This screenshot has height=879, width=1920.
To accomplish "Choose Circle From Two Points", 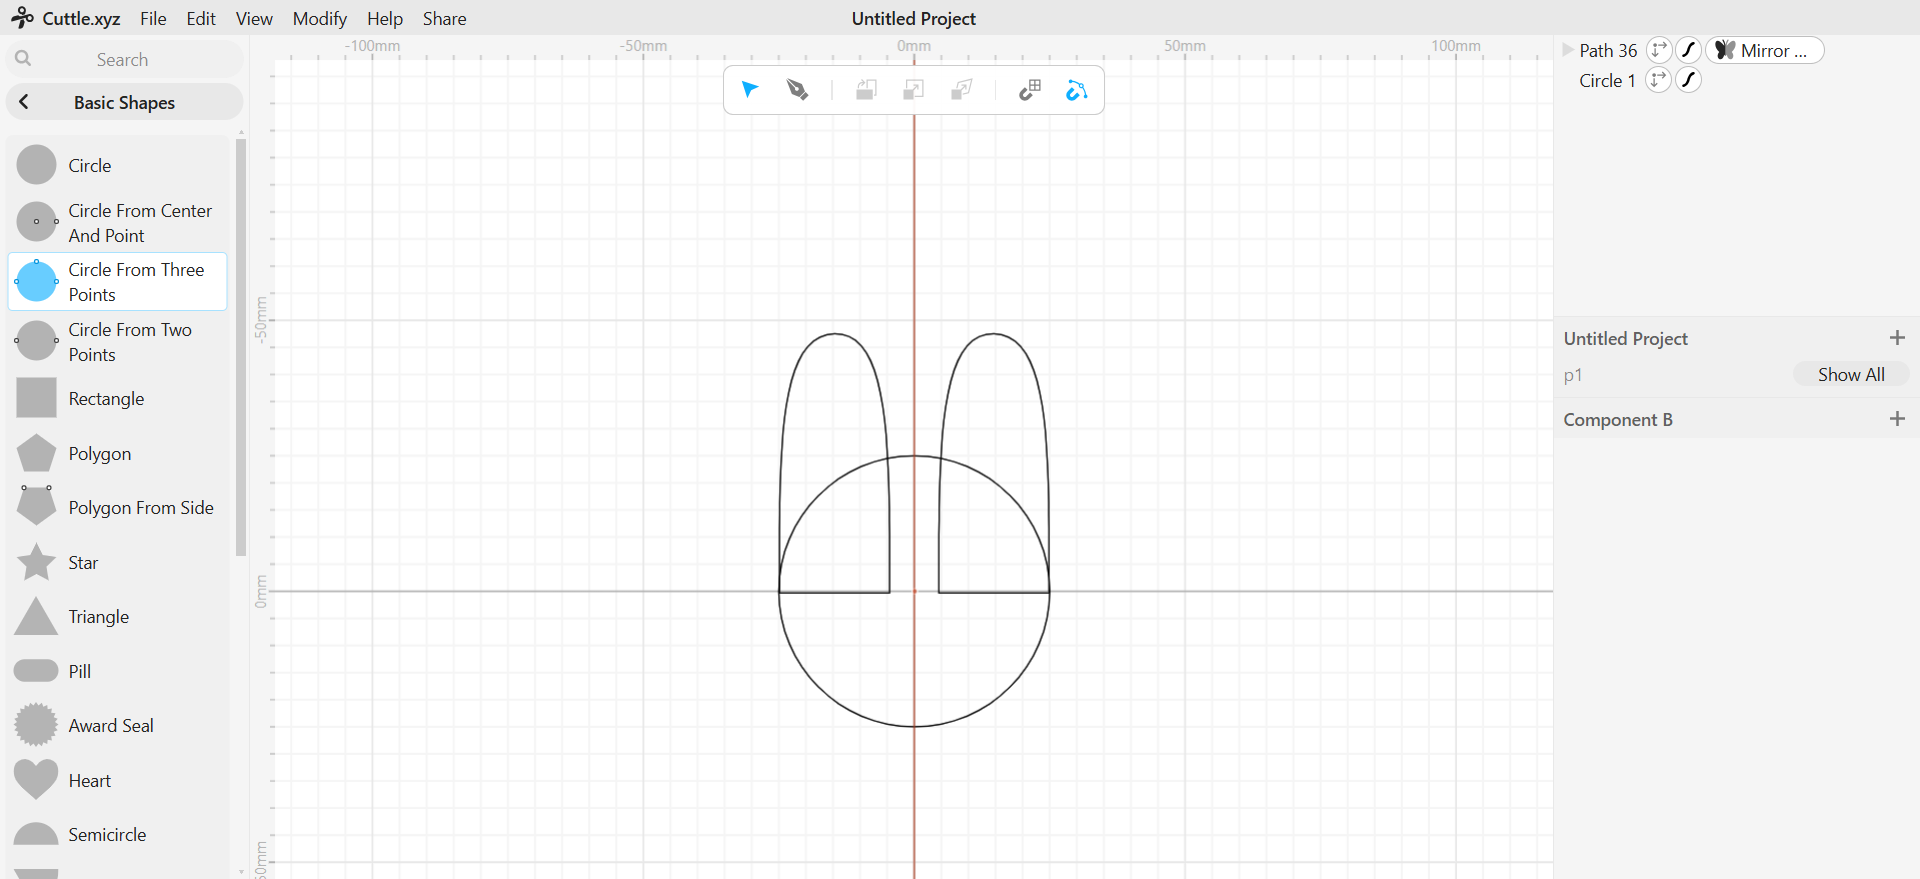I will tap(118, 341).
